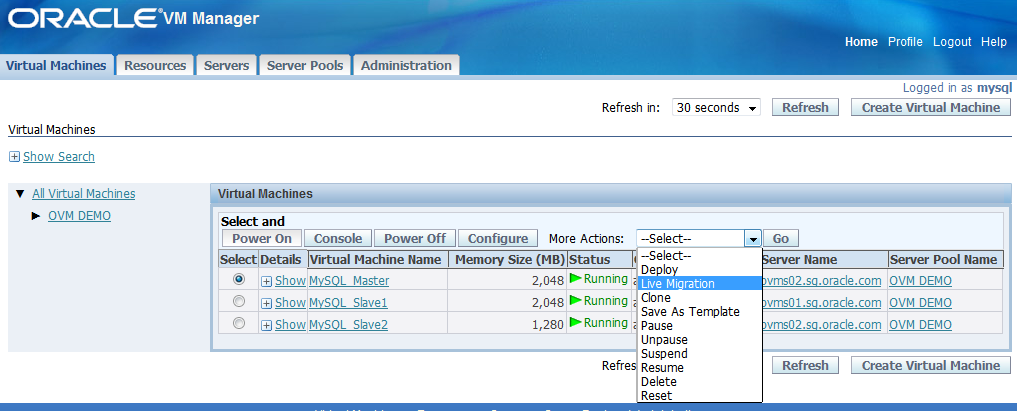Select the MySQL_Slave2 radio button
The height and width of the screenshot is (413, 1017).
(x=239, y=323)
